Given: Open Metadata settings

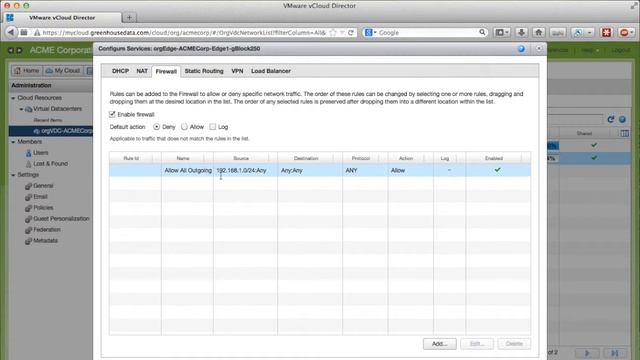Looking at the screenshot, I should 45,241.
